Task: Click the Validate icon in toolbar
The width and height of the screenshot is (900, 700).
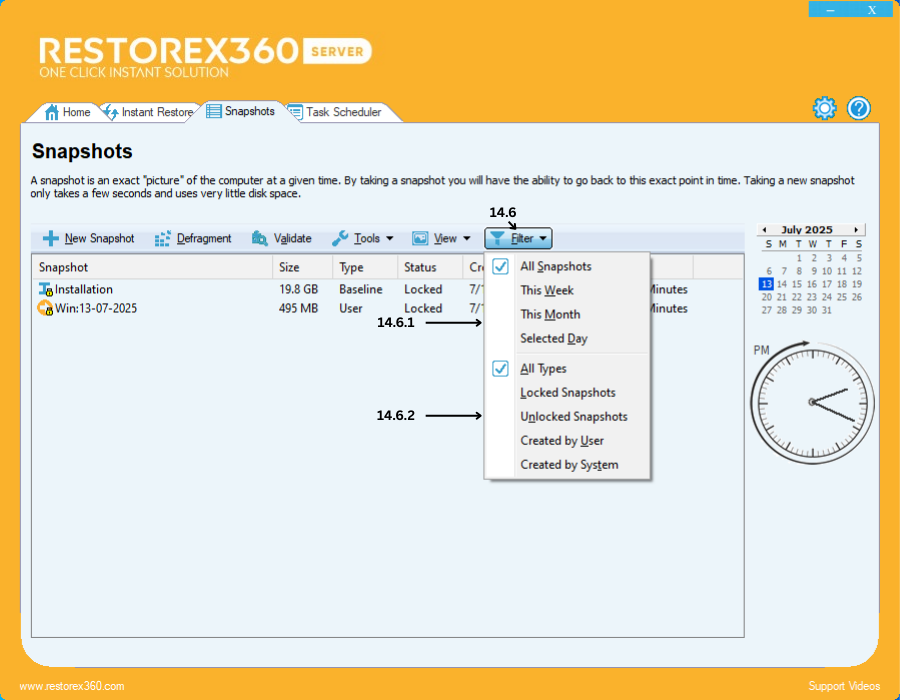Action: pos(259,238)
